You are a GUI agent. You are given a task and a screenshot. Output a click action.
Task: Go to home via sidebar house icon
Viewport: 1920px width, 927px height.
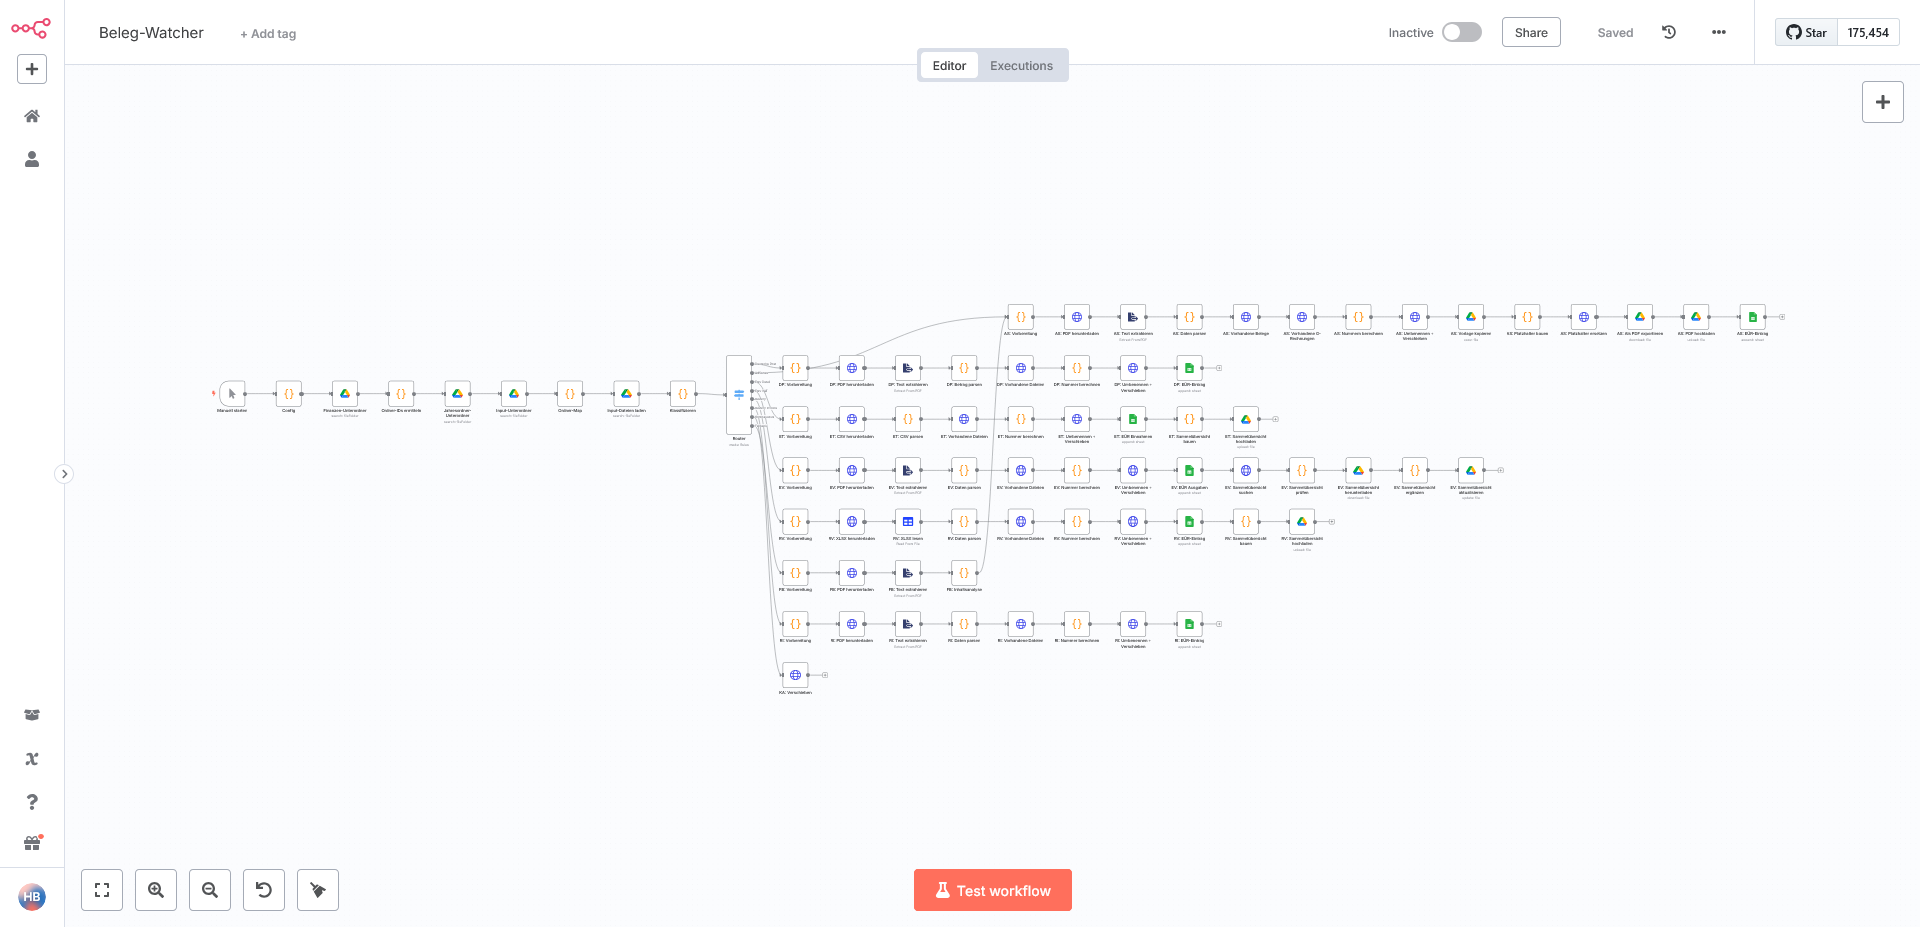click(x=32, y=116)
